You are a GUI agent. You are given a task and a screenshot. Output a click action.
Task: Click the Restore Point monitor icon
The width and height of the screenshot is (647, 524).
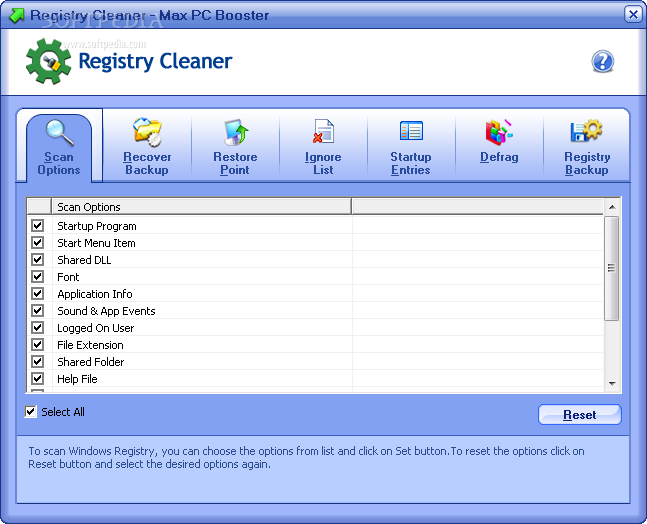pos(236,132)
